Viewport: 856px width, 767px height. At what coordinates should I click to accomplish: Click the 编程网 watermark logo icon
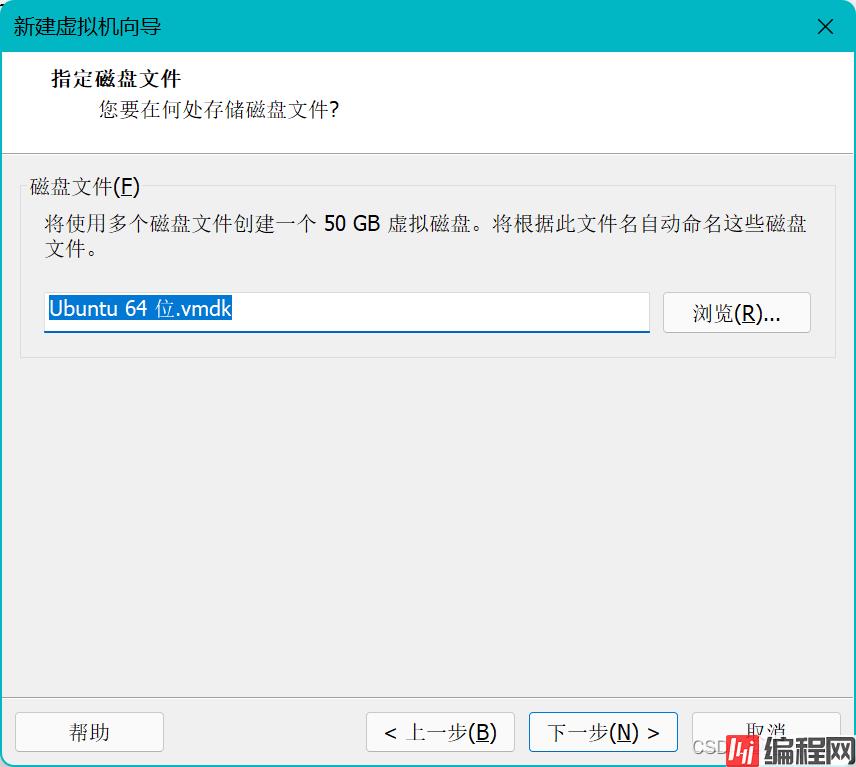741,749
